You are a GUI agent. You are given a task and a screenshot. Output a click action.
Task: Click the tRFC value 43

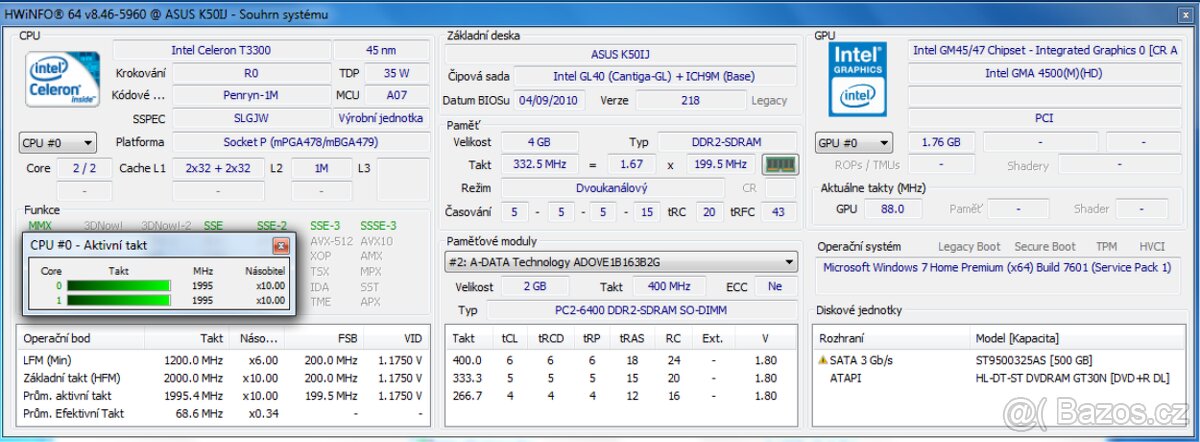pyautogui.click(x=779, y=211)
